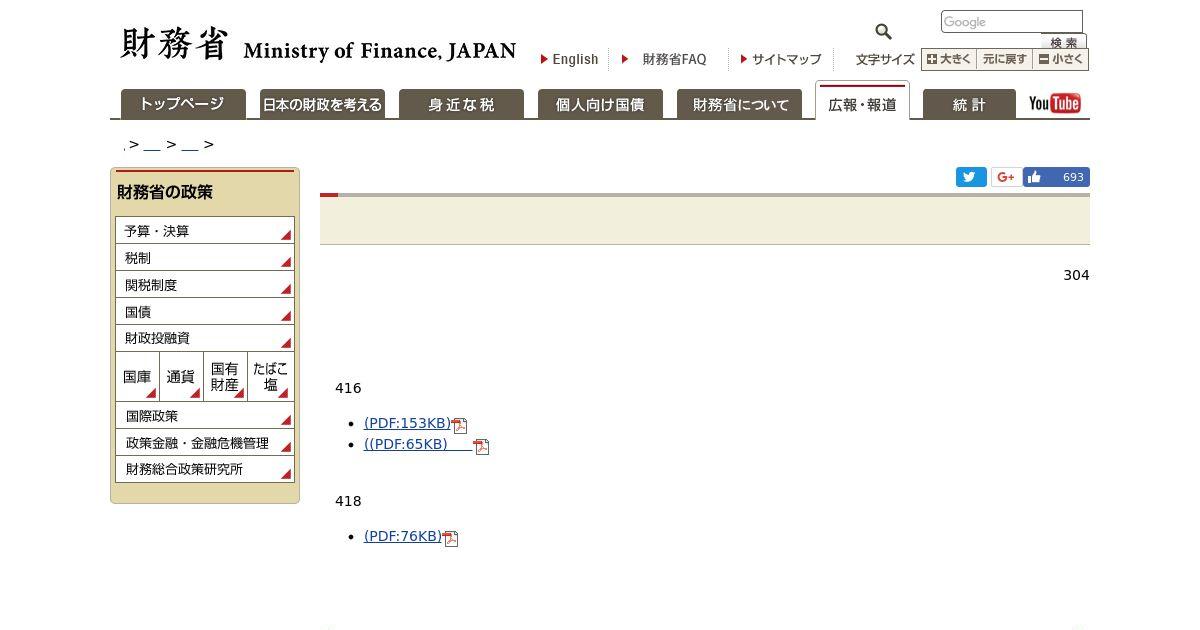
Task: Open the (PDF:76KB) document link
Action: pyautogui.click(x=403, y=536)
